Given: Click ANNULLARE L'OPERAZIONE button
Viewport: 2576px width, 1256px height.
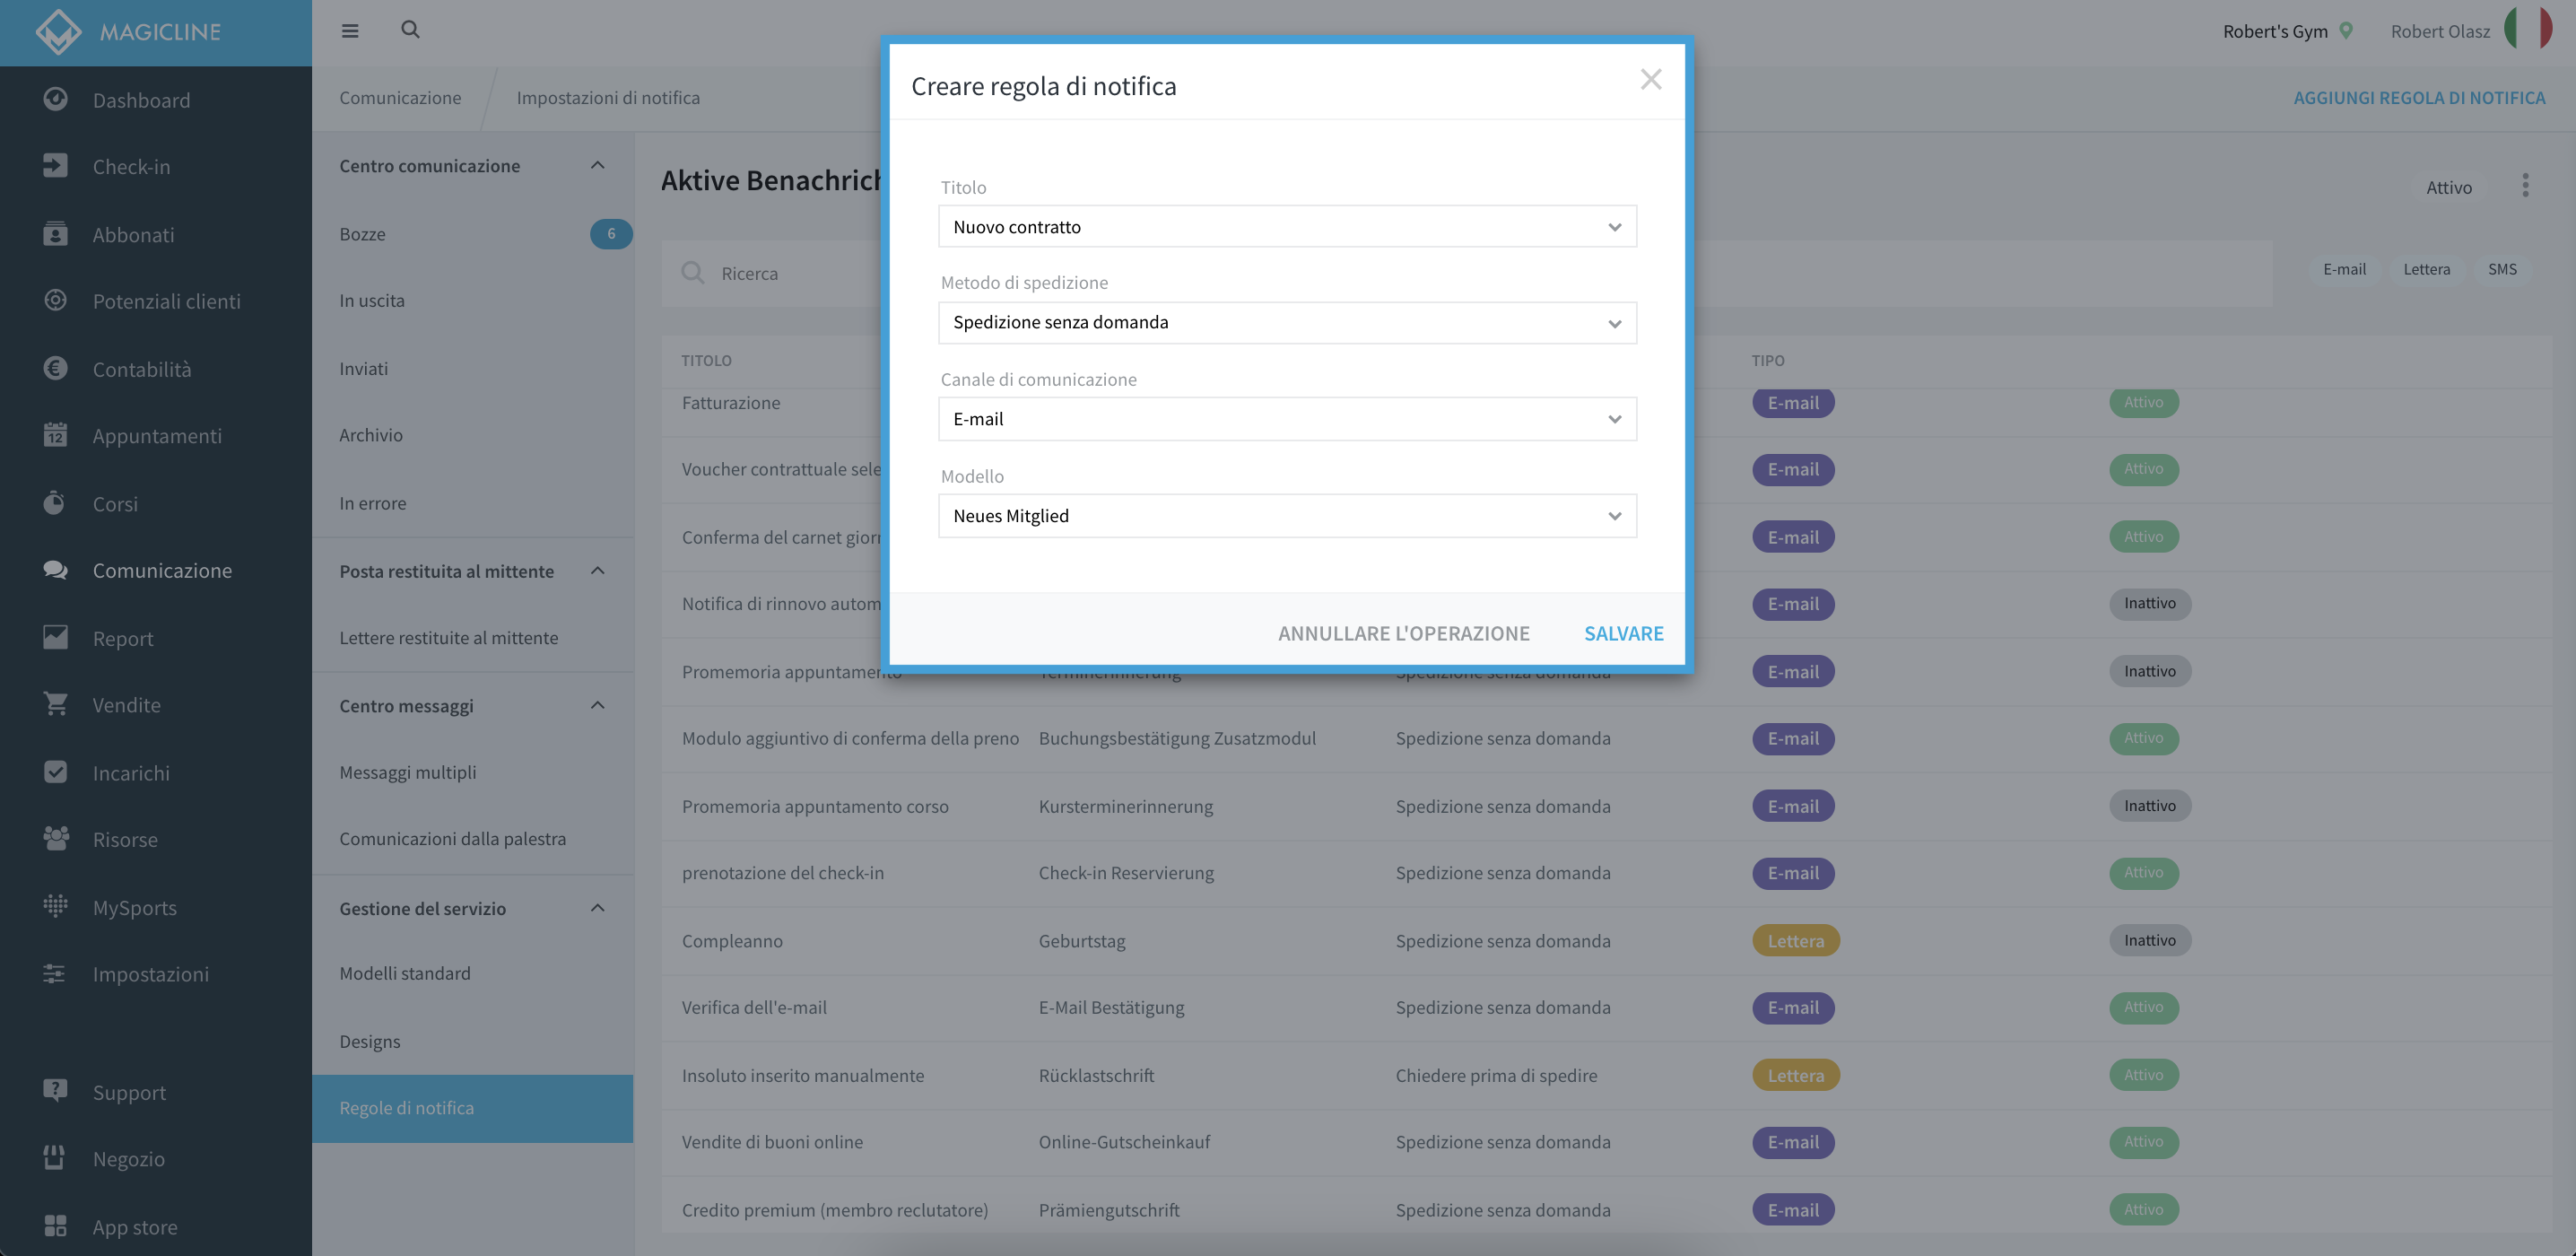Looking at the screenshot, I should tap(1403, 633).
